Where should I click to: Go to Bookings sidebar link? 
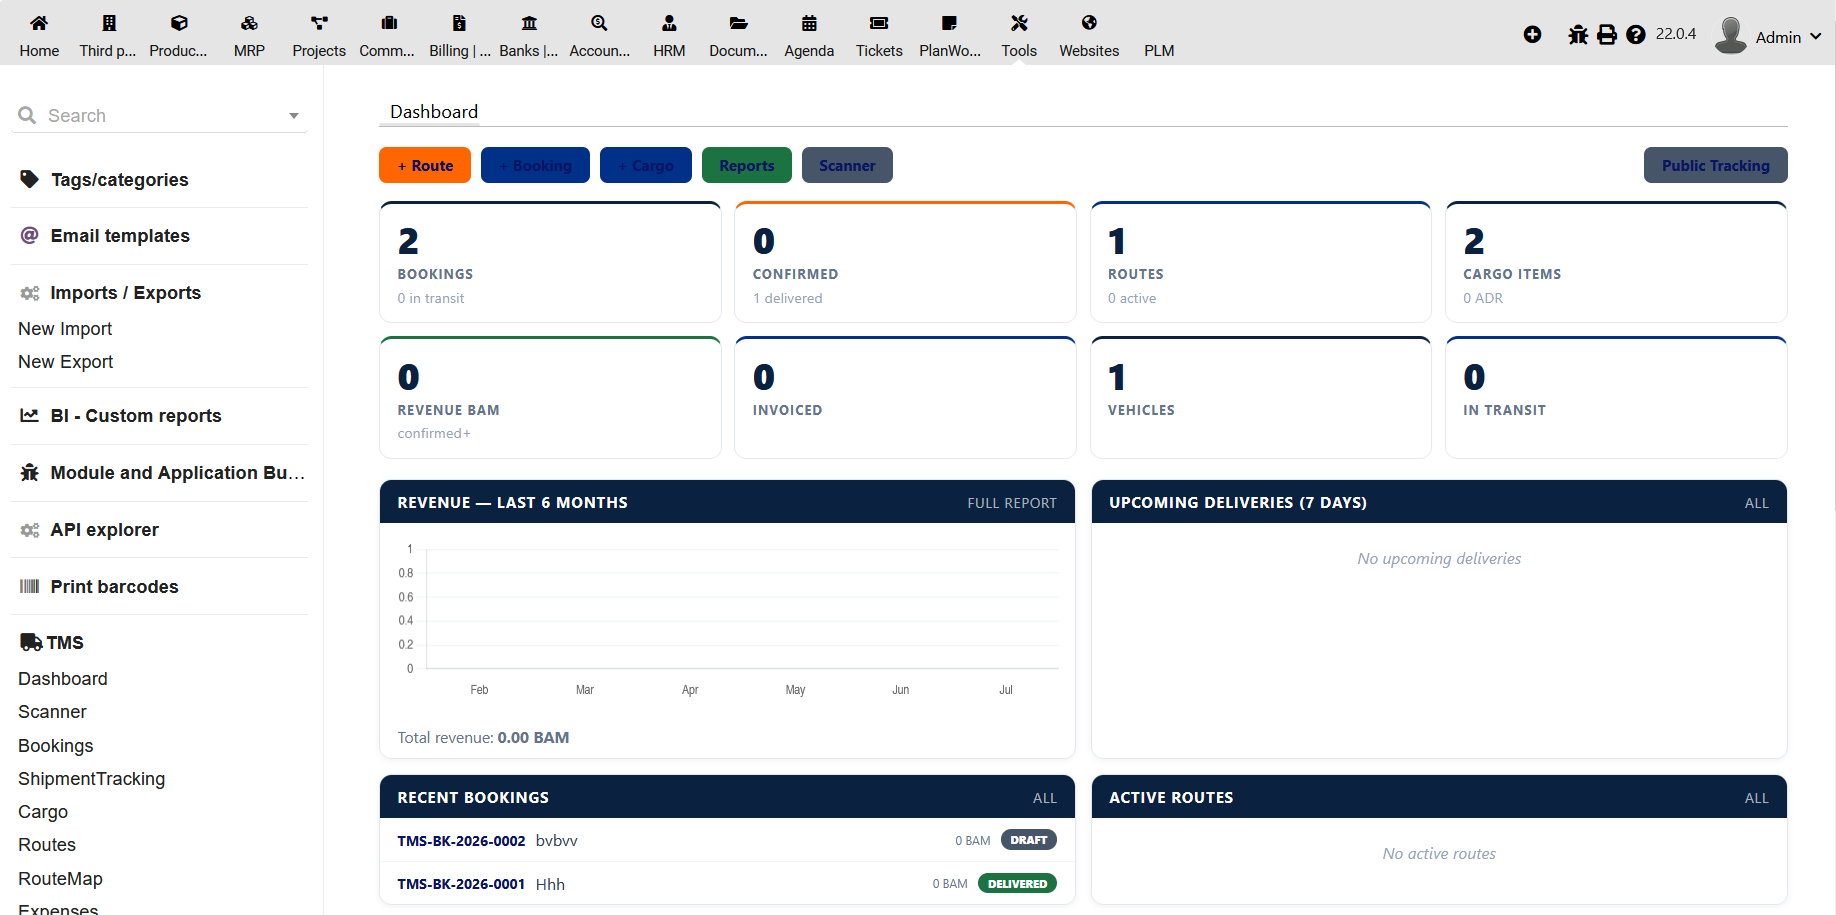[x=55, y=746]
